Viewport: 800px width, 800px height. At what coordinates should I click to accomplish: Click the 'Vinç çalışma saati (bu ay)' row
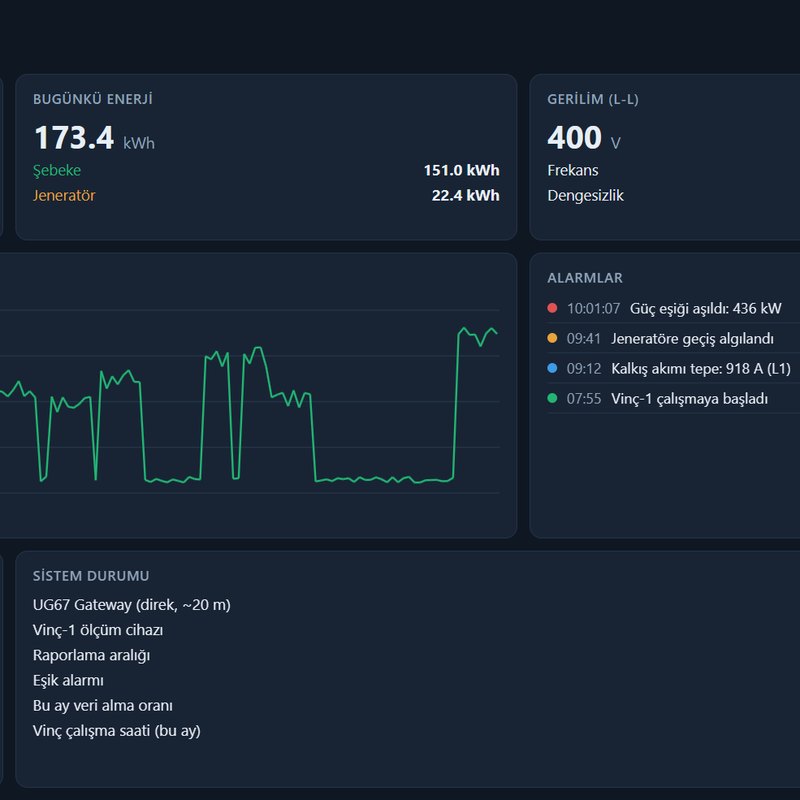click(117, 731)
